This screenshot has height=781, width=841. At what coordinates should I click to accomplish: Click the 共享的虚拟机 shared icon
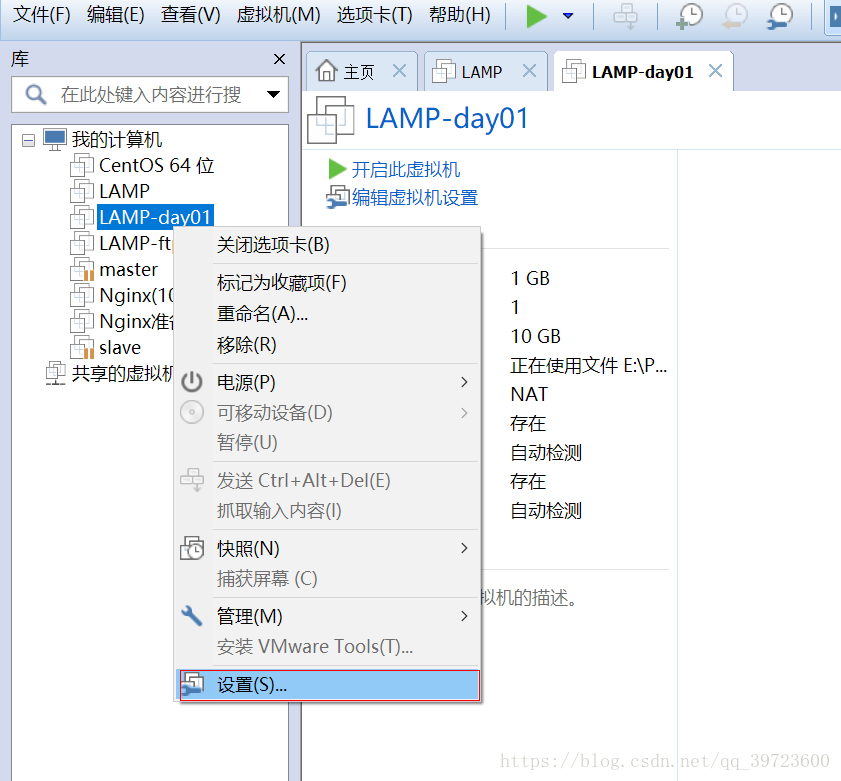tap(55, 373)
